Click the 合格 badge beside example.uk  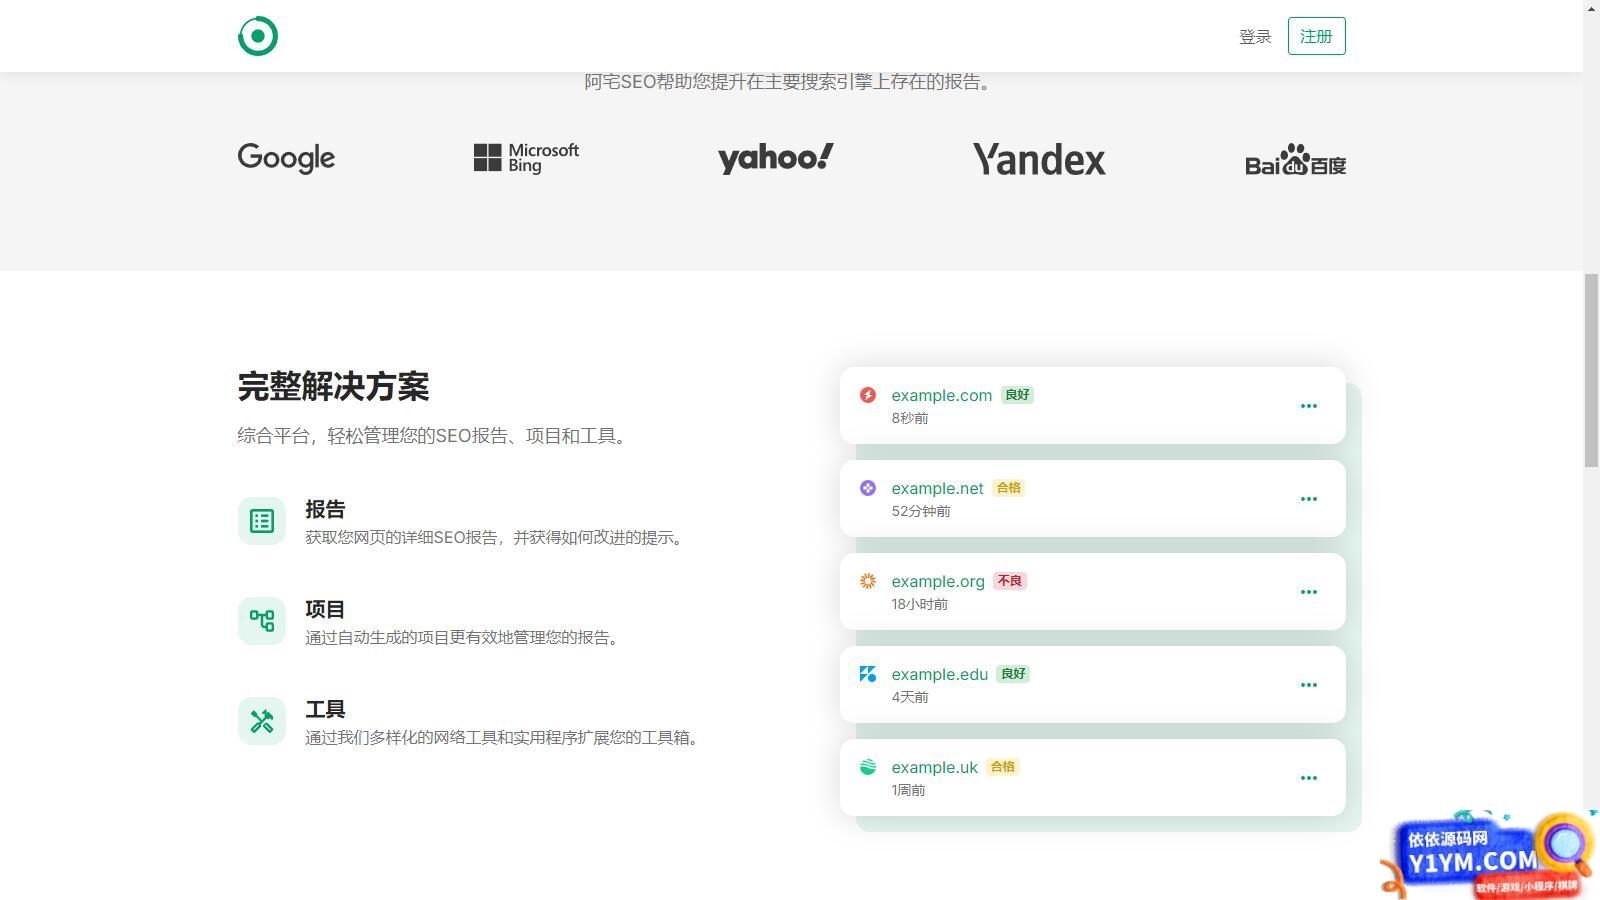[1003, 767]
